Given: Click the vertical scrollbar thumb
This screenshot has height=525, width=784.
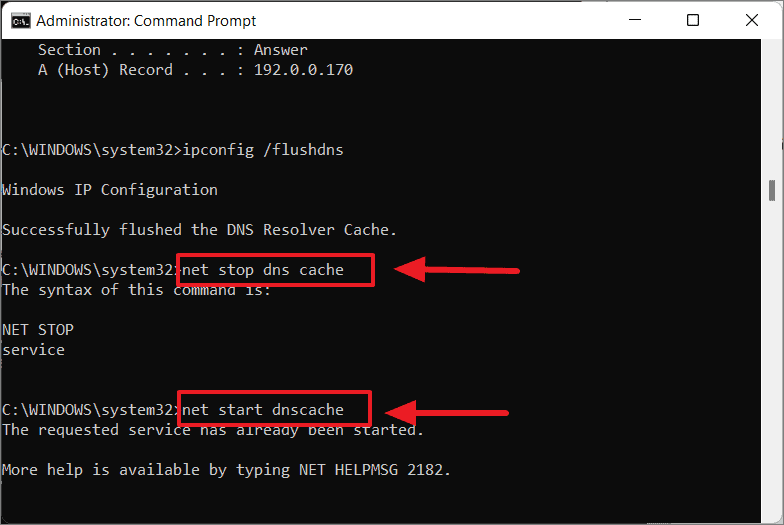Looking at the screenshot, I should 771,190.
